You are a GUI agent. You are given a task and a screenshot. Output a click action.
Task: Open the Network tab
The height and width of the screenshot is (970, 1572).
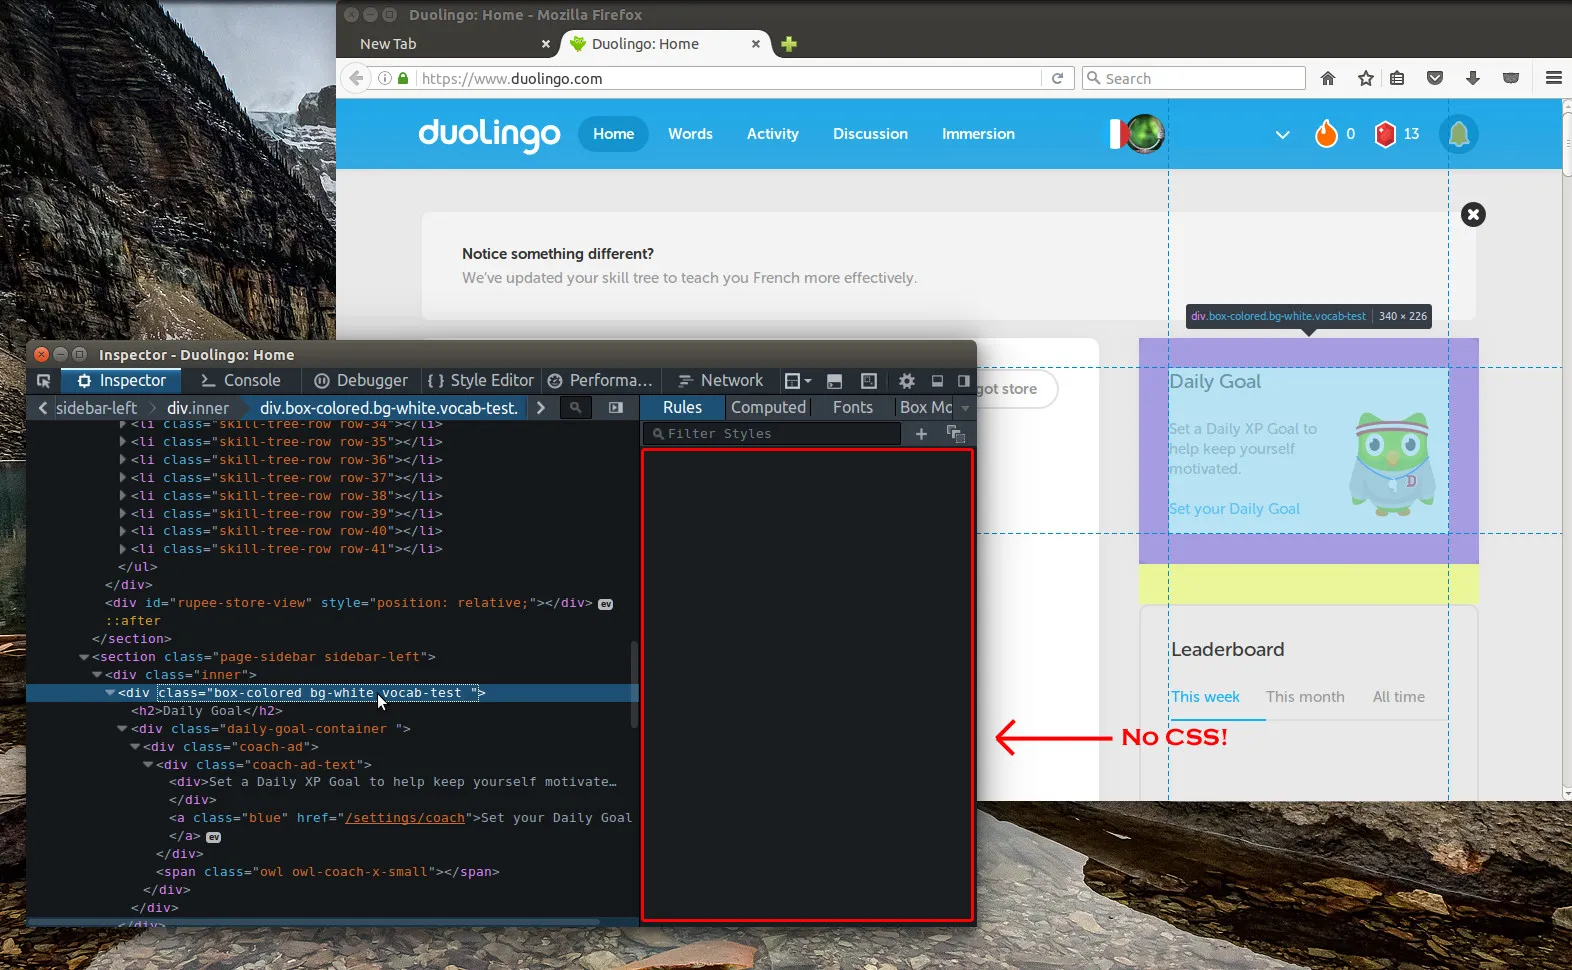tap(720, 381)
